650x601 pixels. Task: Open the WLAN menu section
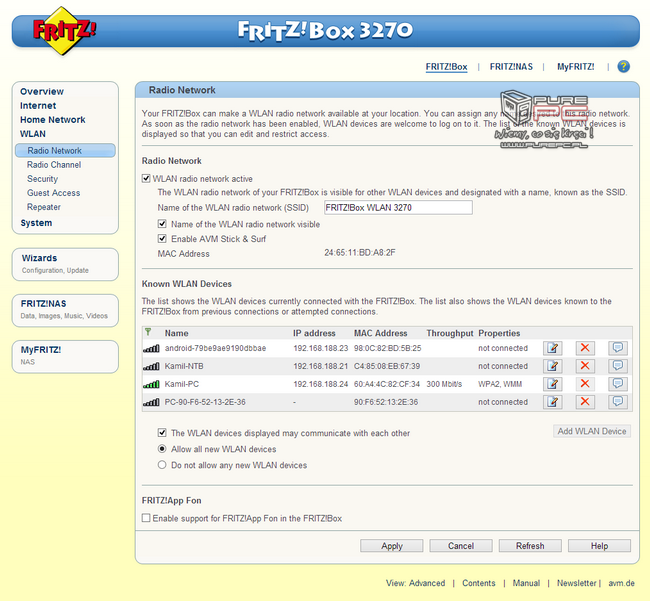point(33,134)
